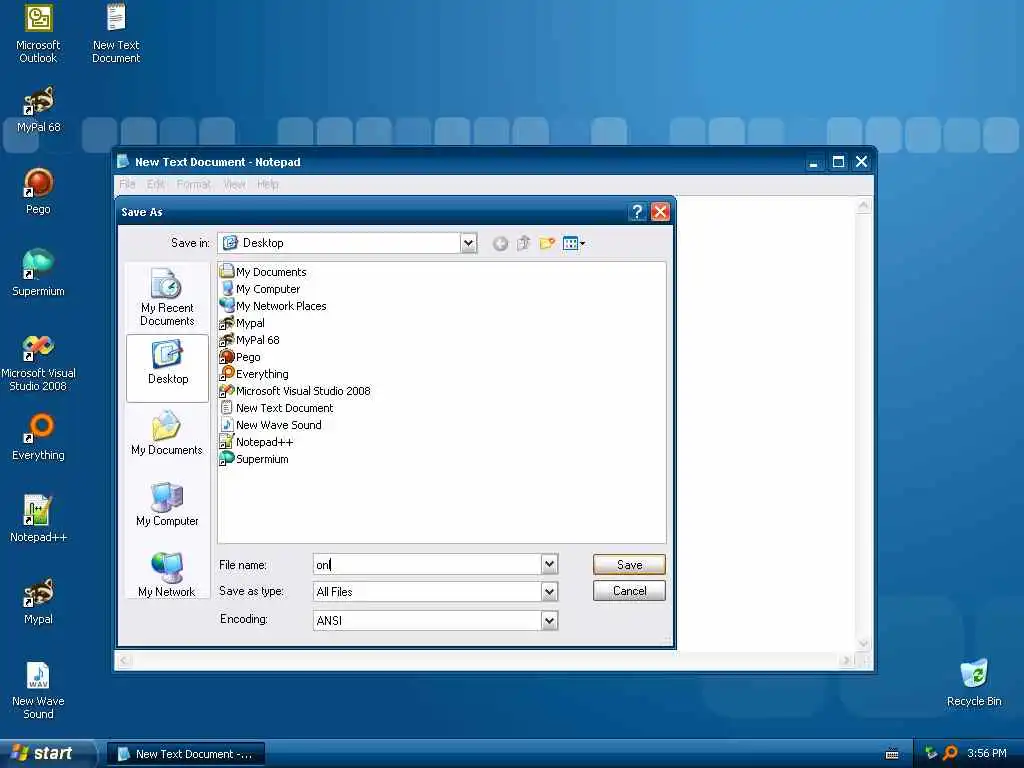Select My Computer in the places bar
Image resolution: width=1024 pixels, height=768 pixels.
167,504
